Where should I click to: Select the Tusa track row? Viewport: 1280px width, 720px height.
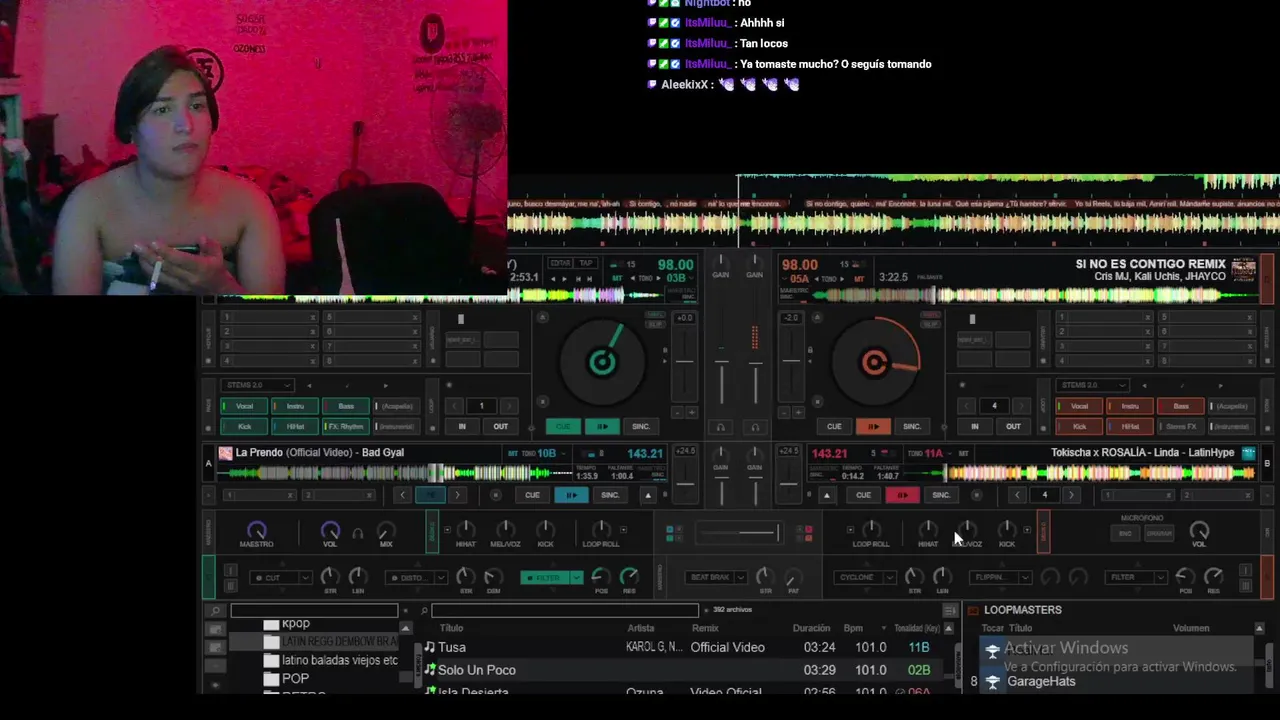(x=684, y=647)
